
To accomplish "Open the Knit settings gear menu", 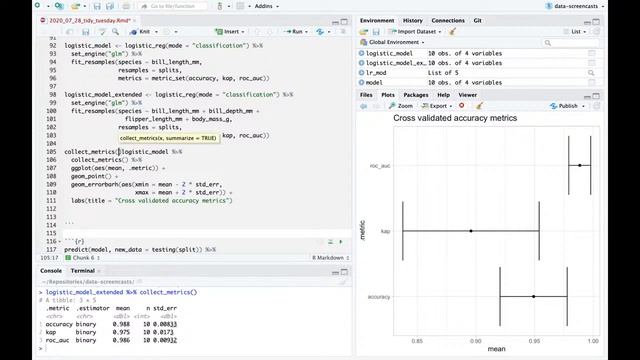I will pyautogui.click(x=167, y=31).
